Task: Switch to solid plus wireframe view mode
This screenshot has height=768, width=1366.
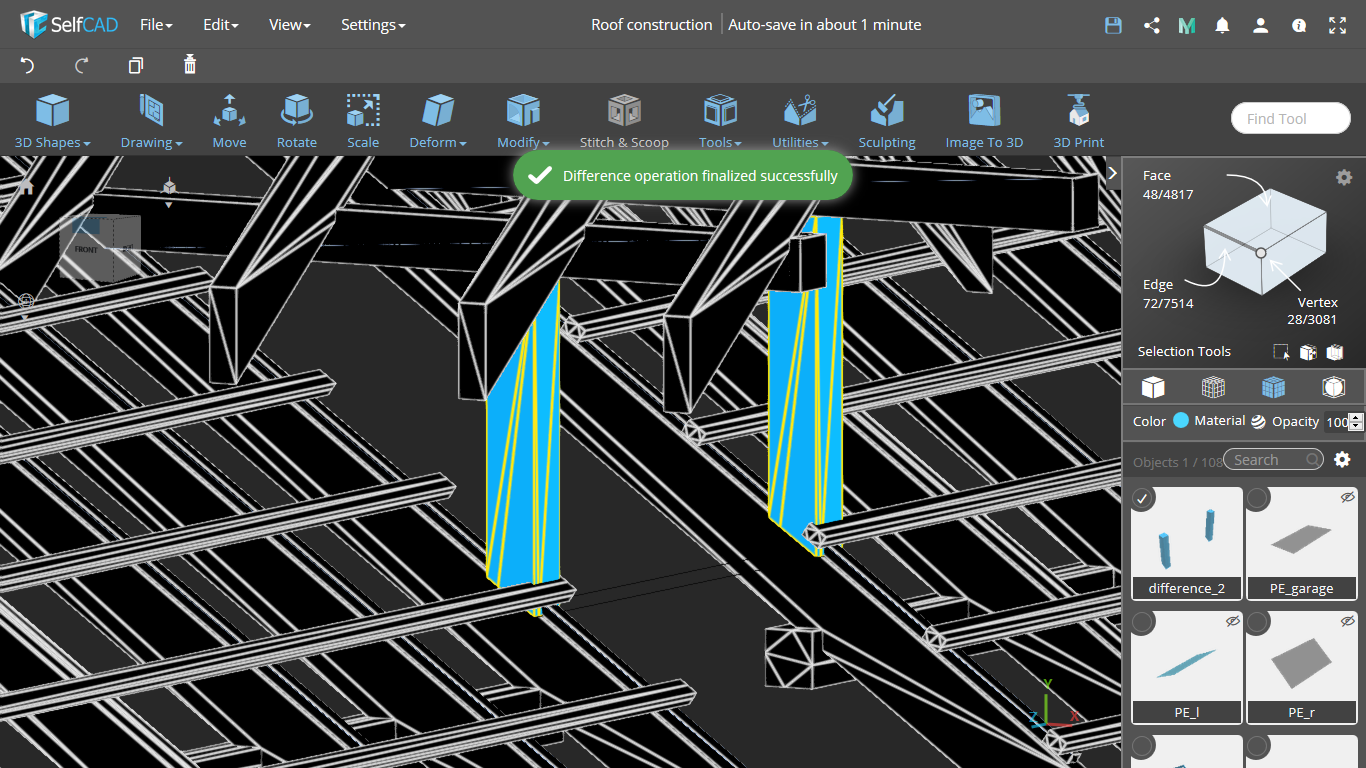Action: pos(1273,387)
